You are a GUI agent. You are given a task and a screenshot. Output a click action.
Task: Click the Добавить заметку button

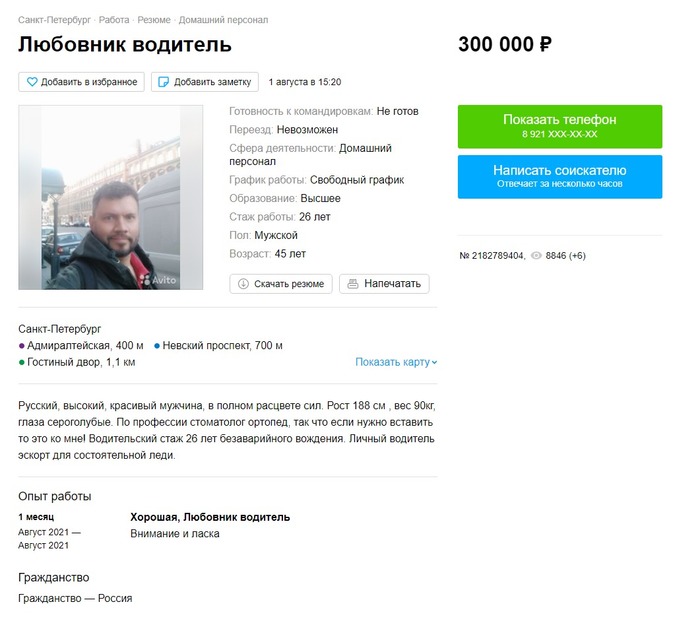click(x=205, y=82)
